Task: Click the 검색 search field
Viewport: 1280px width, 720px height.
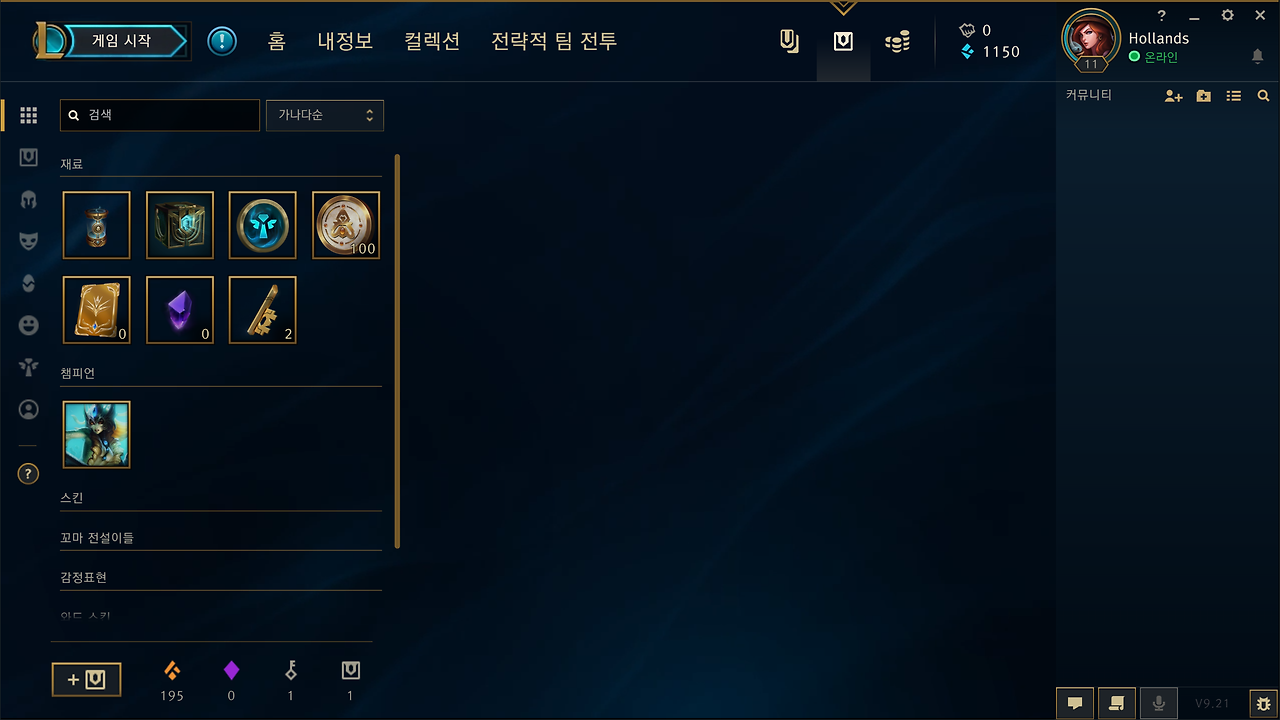Action: click(160, 115)
